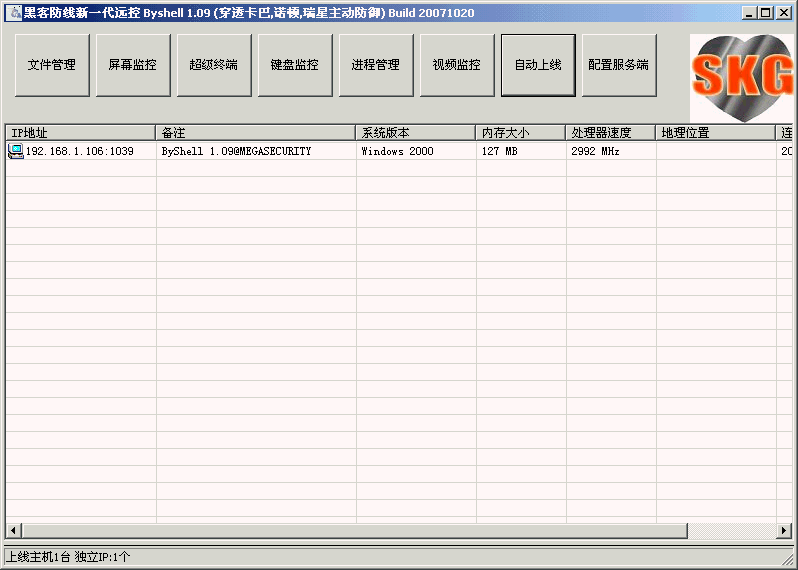Select the 键盘监控 button
798x570 pixels.
[295, 65]
